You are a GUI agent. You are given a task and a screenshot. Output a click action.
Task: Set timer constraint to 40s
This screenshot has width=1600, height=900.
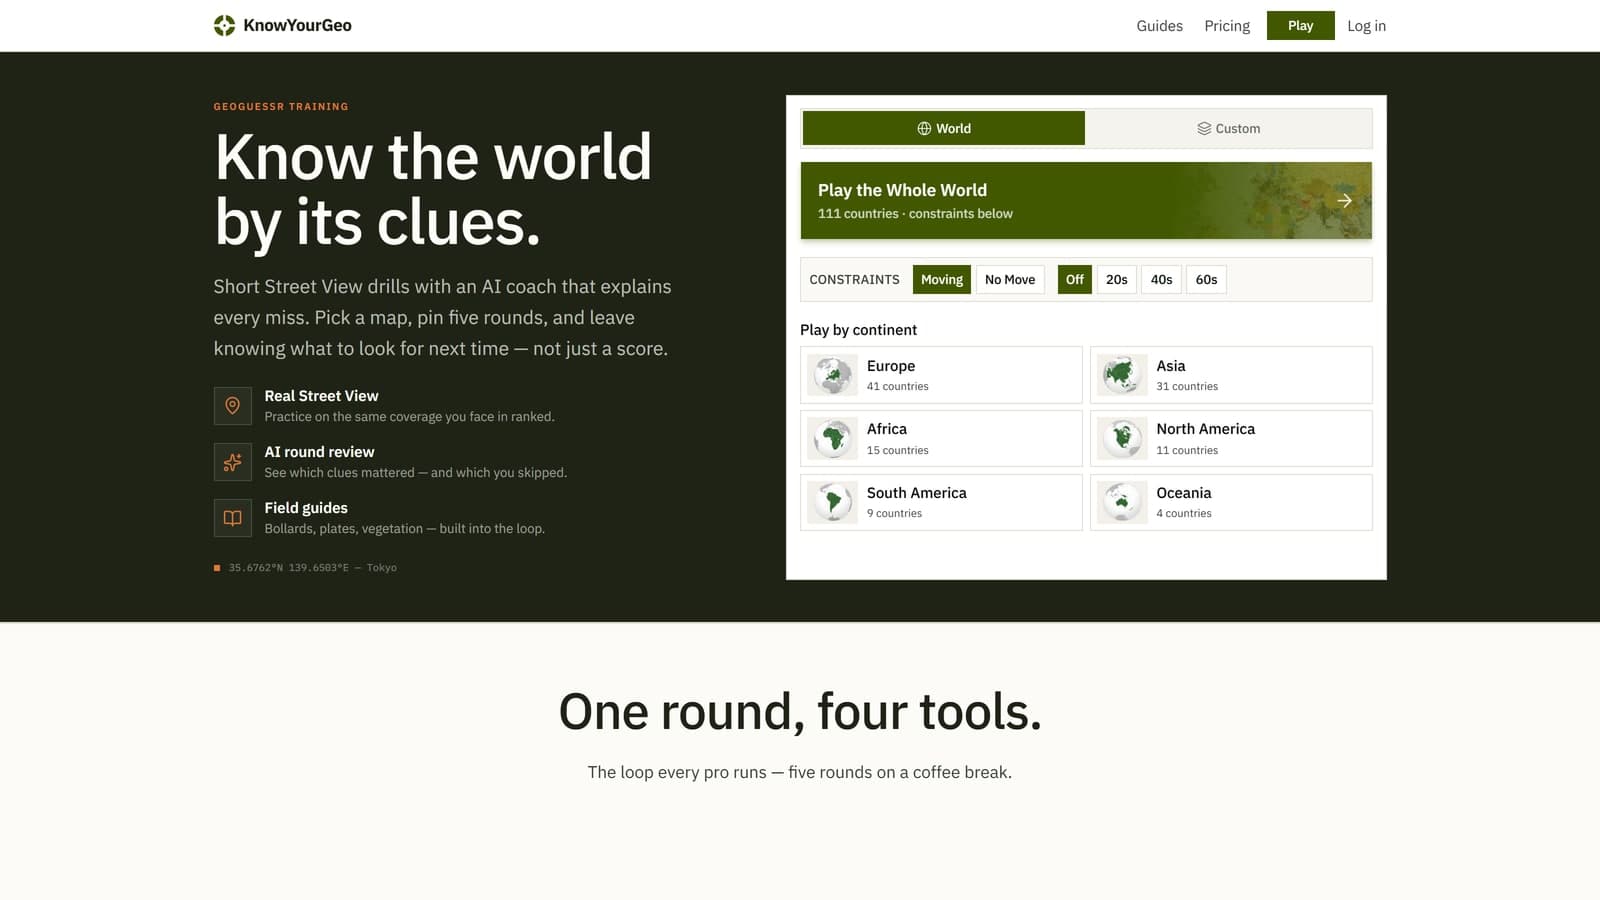(1161, 279)
